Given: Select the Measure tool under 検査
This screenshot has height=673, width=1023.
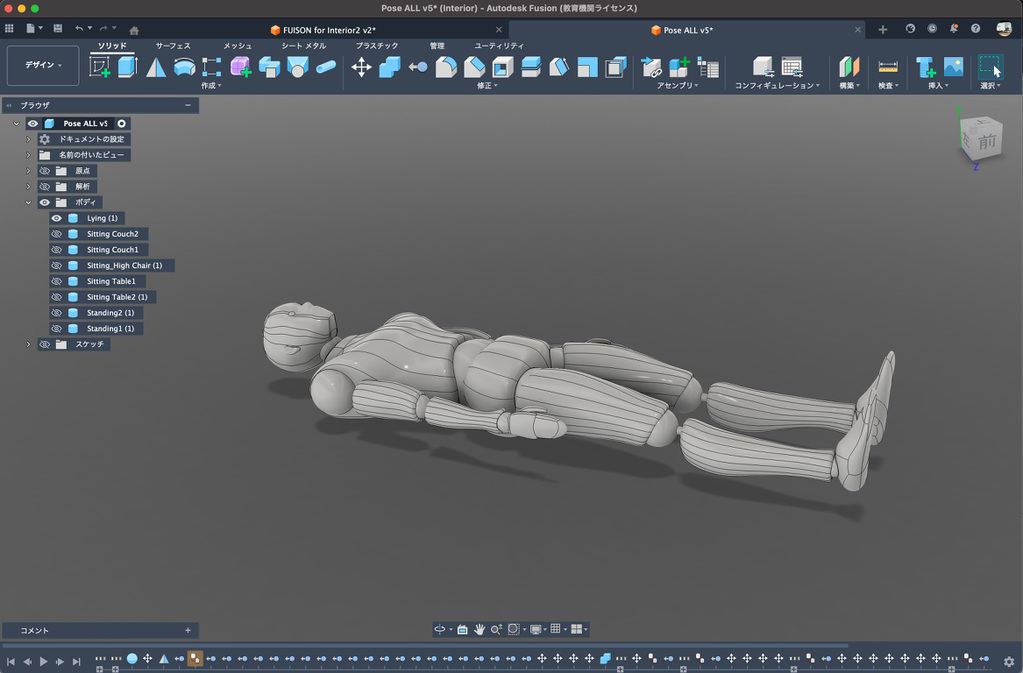Looking at the screenshot, I should coord(887,67).
